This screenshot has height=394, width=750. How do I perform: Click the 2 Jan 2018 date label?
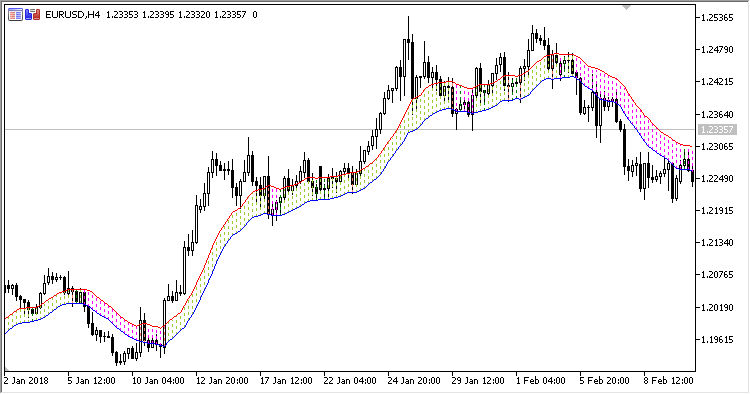click(x=26, y=381)
